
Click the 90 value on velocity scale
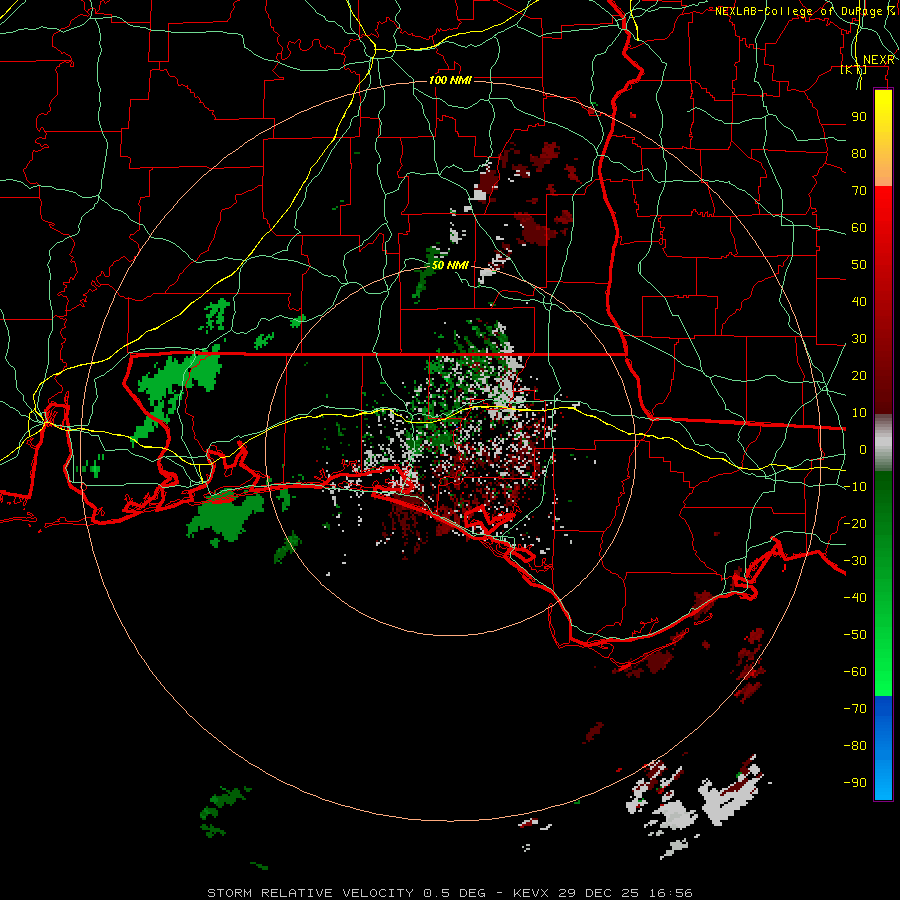click(x=859, y=117)
